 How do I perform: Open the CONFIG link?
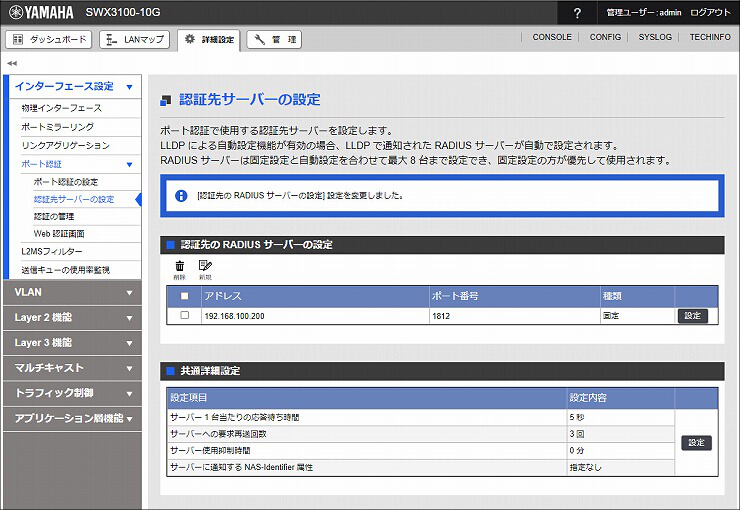point(605,37)
